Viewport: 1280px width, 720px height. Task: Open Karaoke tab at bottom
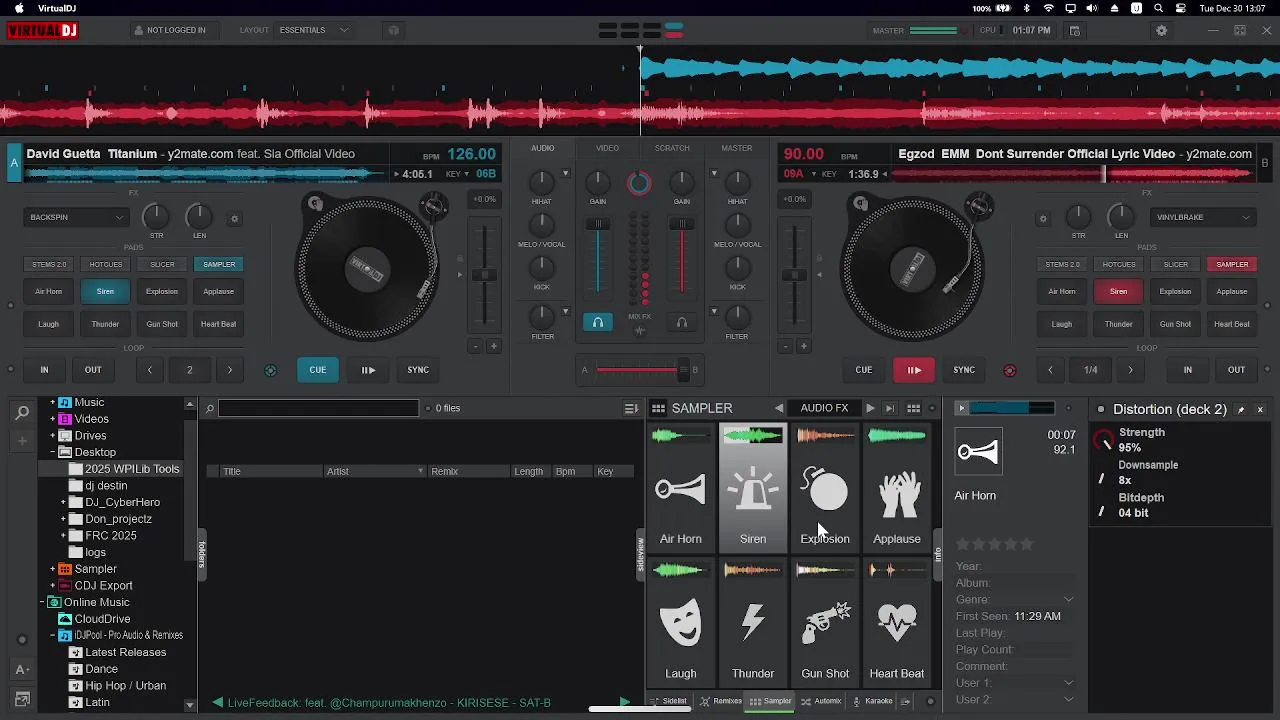[872, 701]
